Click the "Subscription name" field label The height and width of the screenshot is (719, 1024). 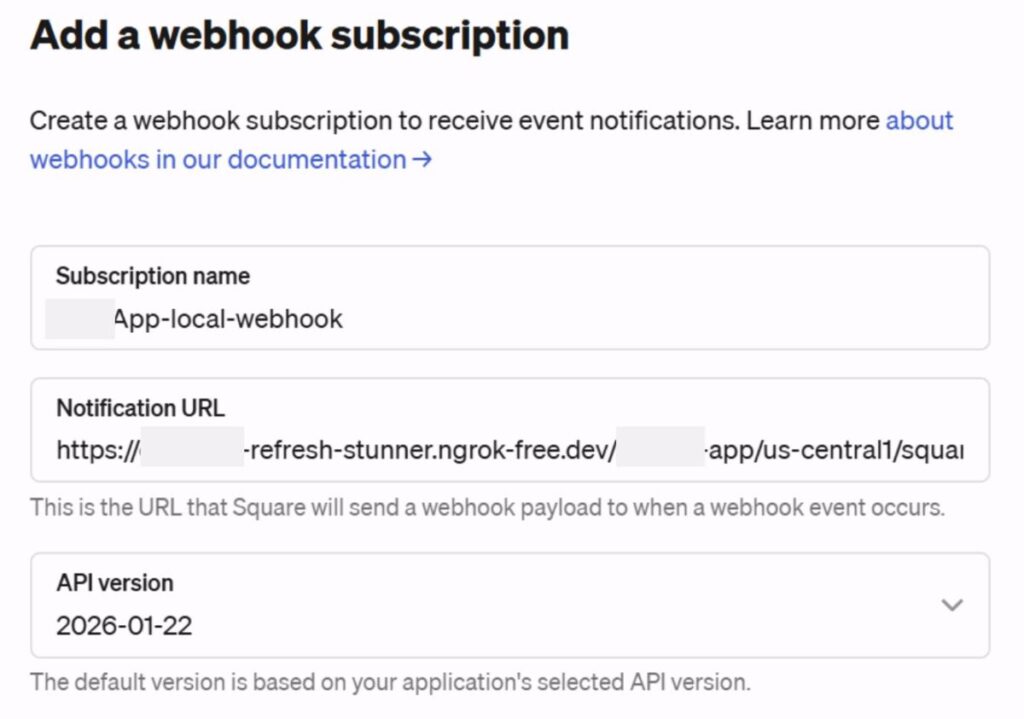click(152, 276)
